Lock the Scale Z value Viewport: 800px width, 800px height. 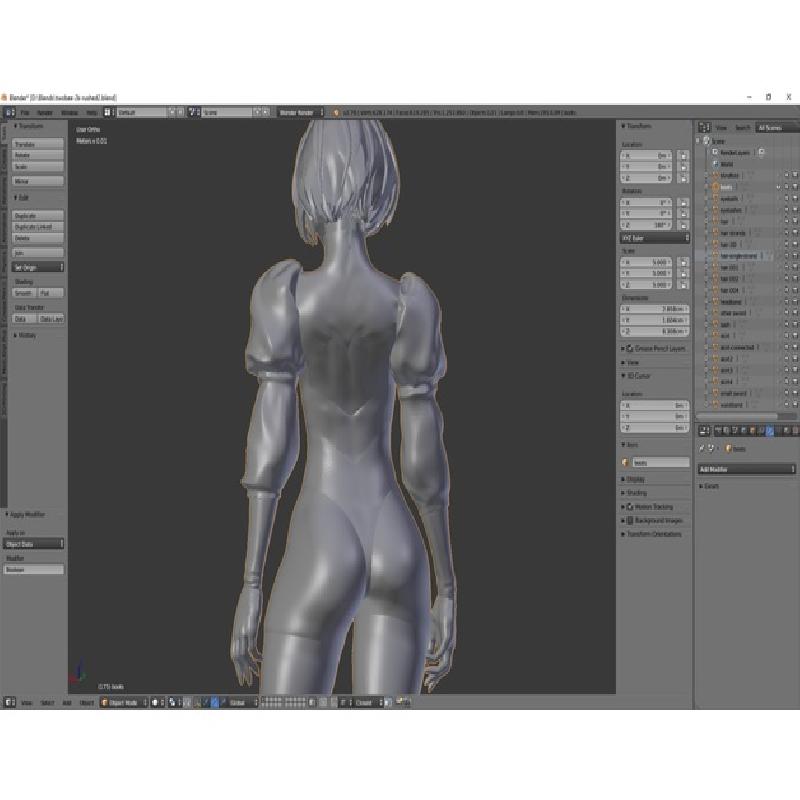point(683,285)
